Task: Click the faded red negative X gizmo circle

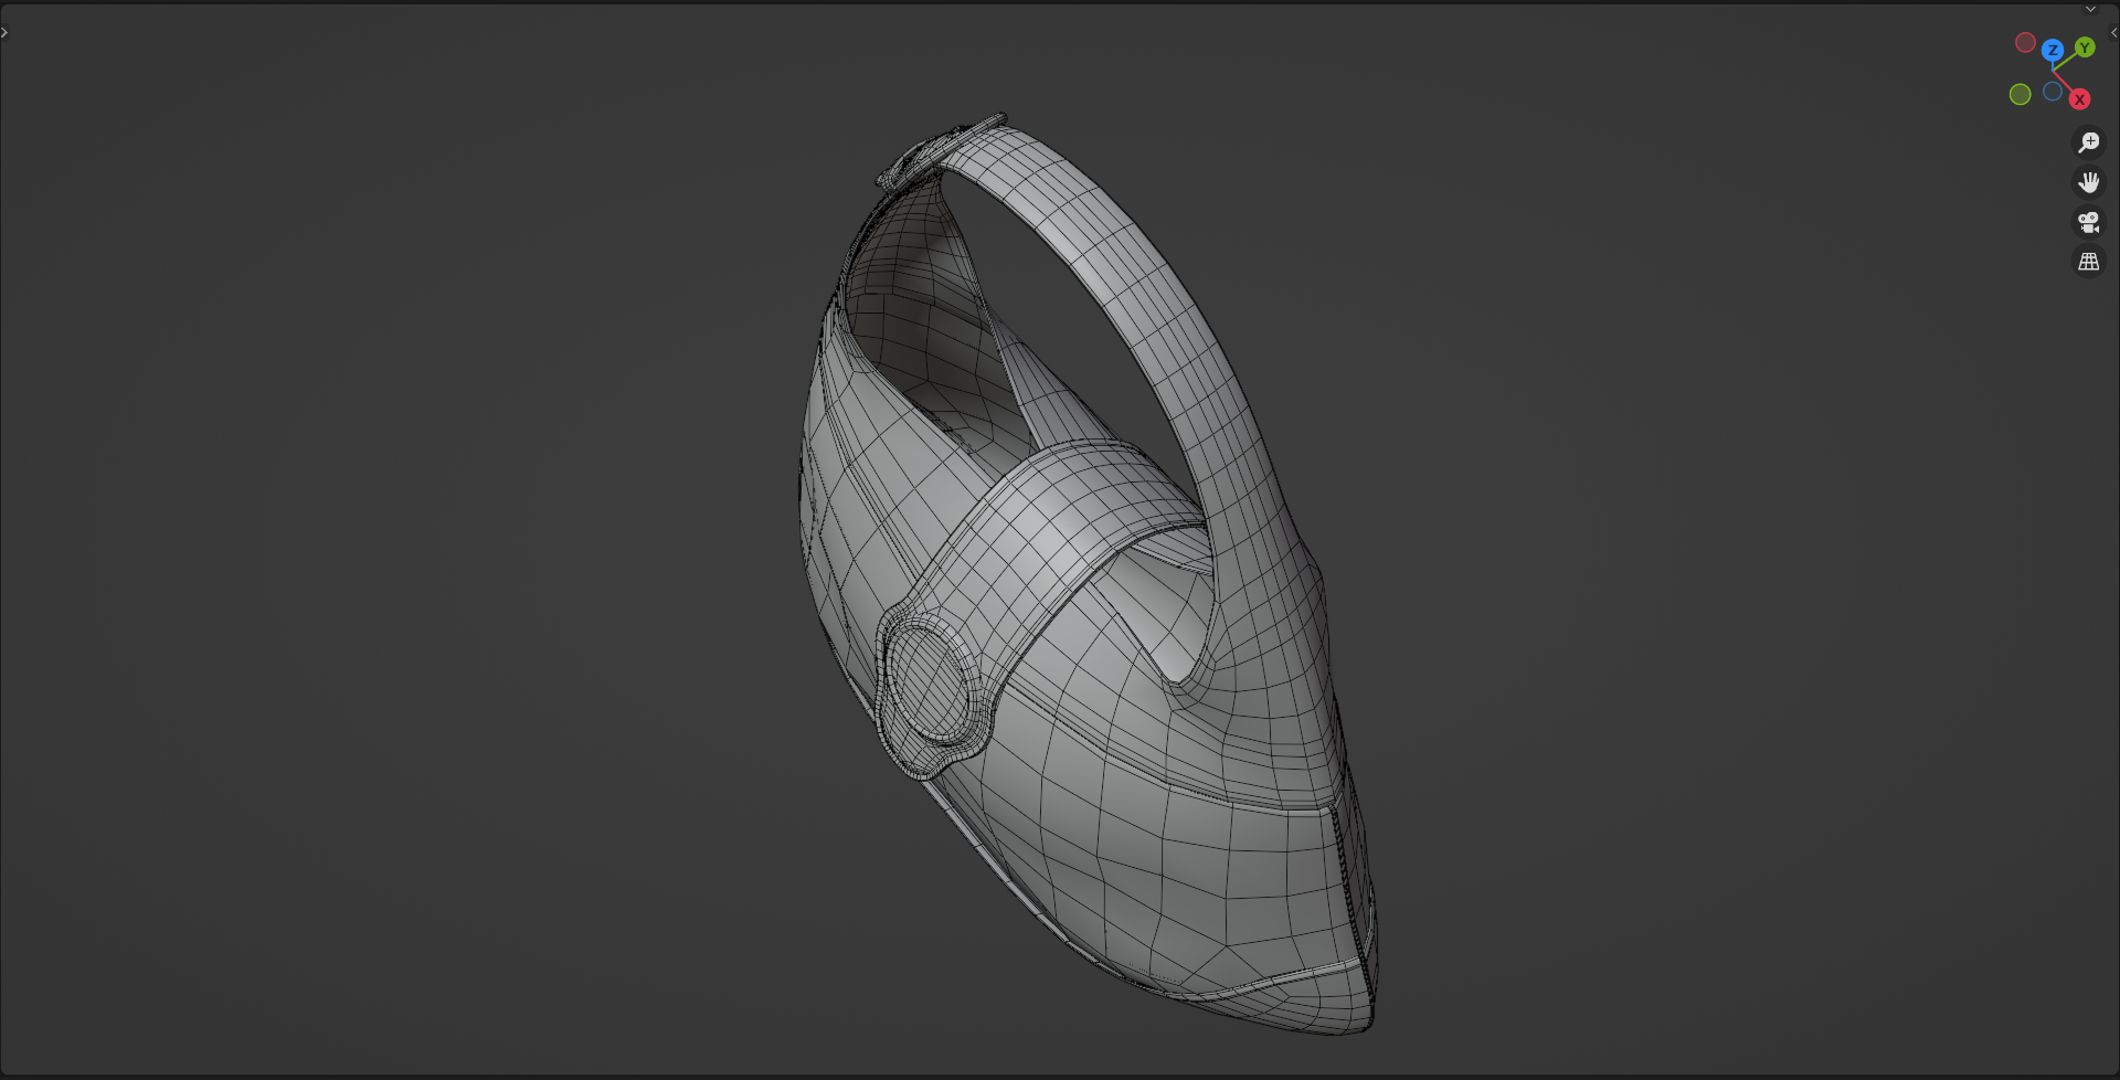Action: point(2025,43)
